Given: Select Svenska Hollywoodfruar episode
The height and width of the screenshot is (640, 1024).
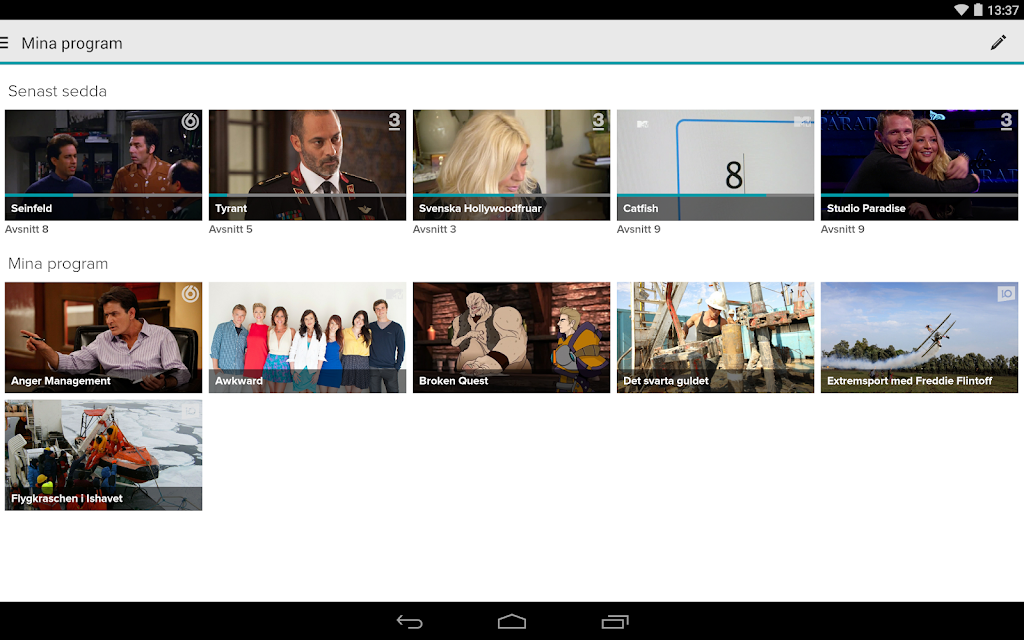Looking at the screenshot, I should pyautogui.click(x=511, y=165).
